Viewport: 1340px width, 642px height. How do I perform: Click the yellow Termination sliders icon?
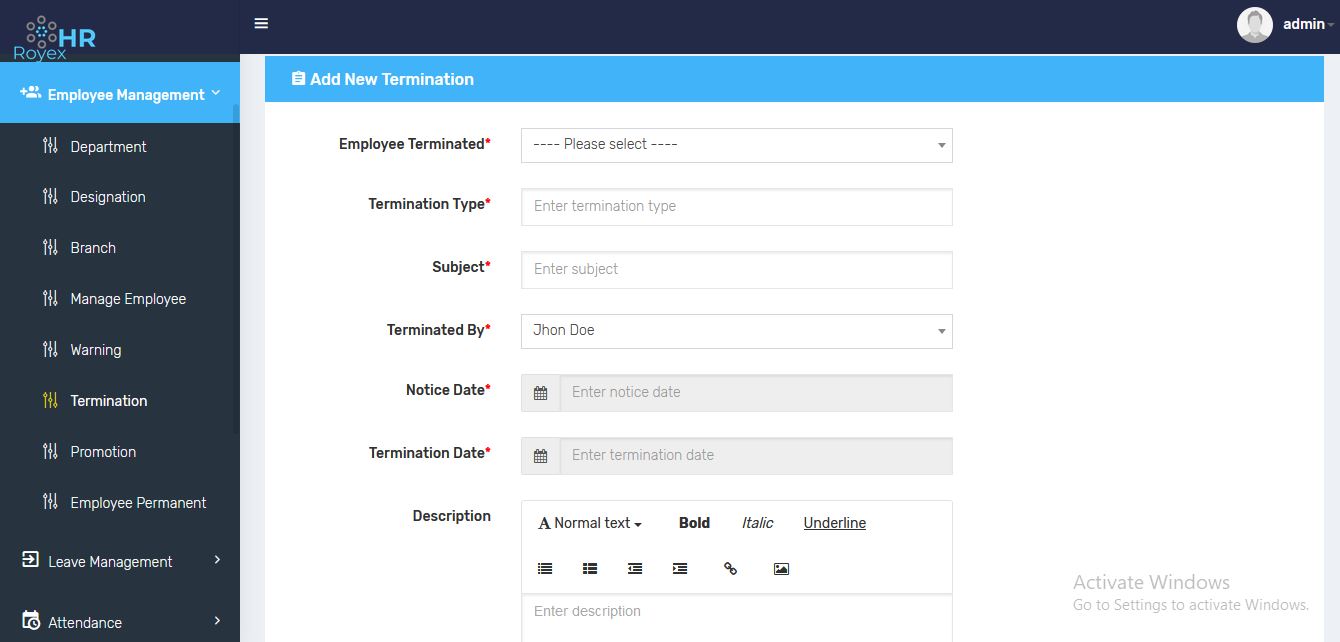tap(50, 400)
